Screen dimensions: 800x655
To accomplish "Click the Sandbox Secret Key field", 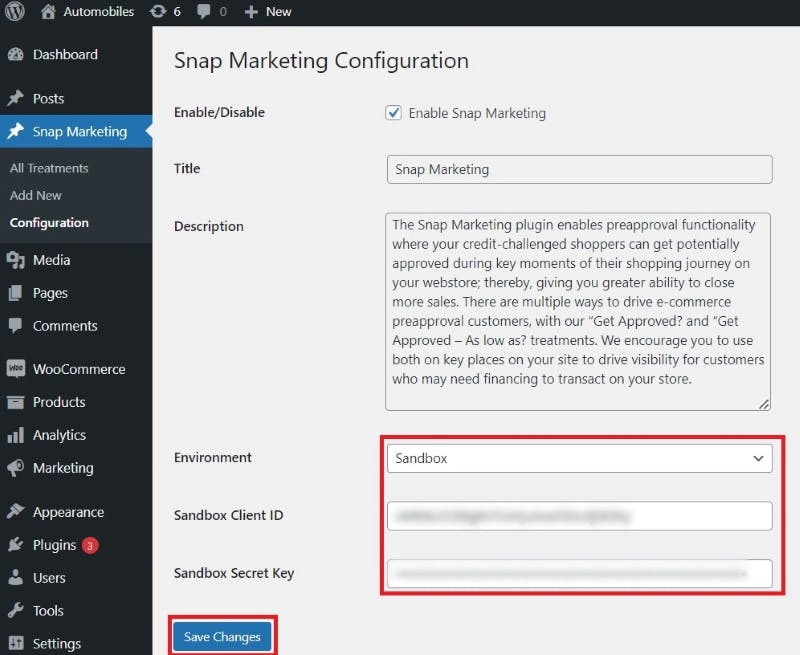I will 579,573.
